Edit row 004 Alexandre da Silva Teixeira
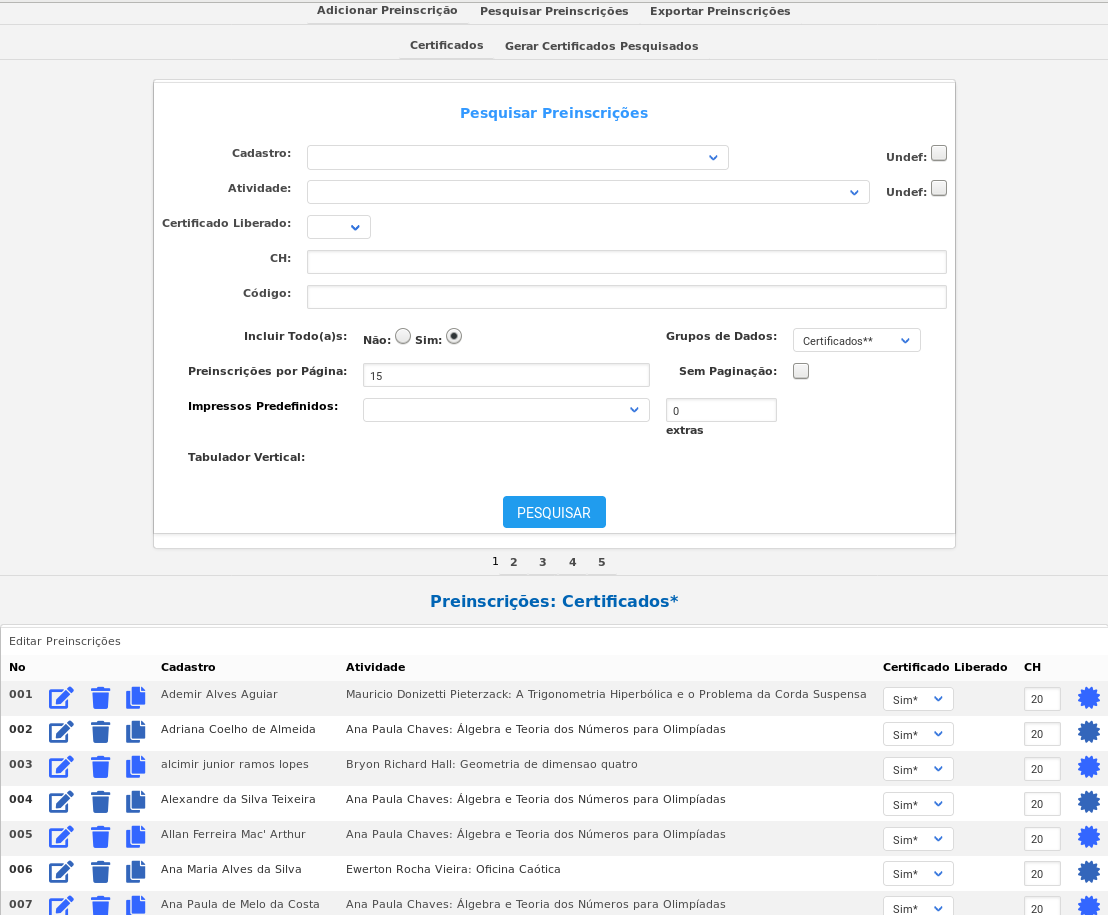Screen dimensions: 1108x915 61,803
